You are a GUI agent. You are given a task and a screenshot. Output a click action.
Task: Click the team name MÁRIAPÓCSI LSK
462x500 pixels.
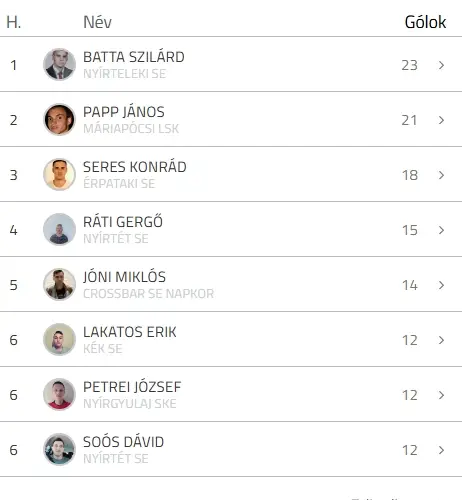pos(131,129)
